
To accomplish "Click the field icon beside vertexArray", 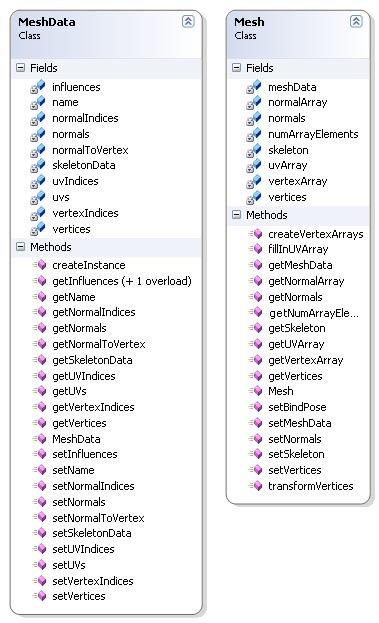I will click(254, 181).
